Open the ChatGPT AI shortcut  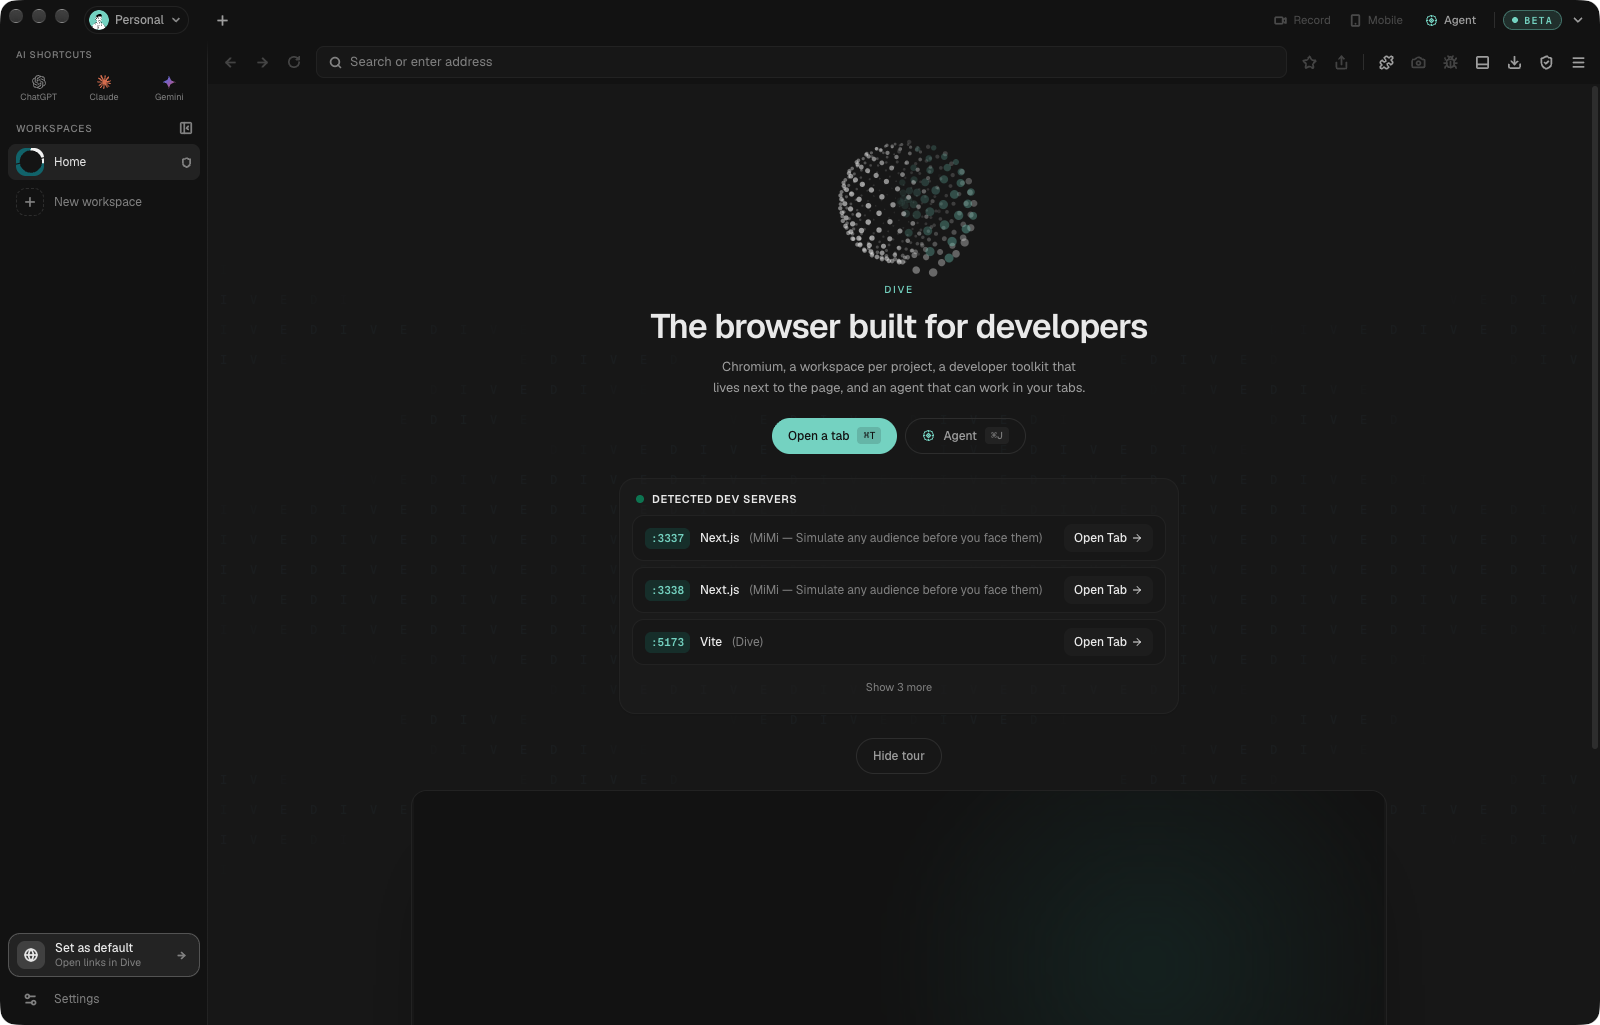39,87
